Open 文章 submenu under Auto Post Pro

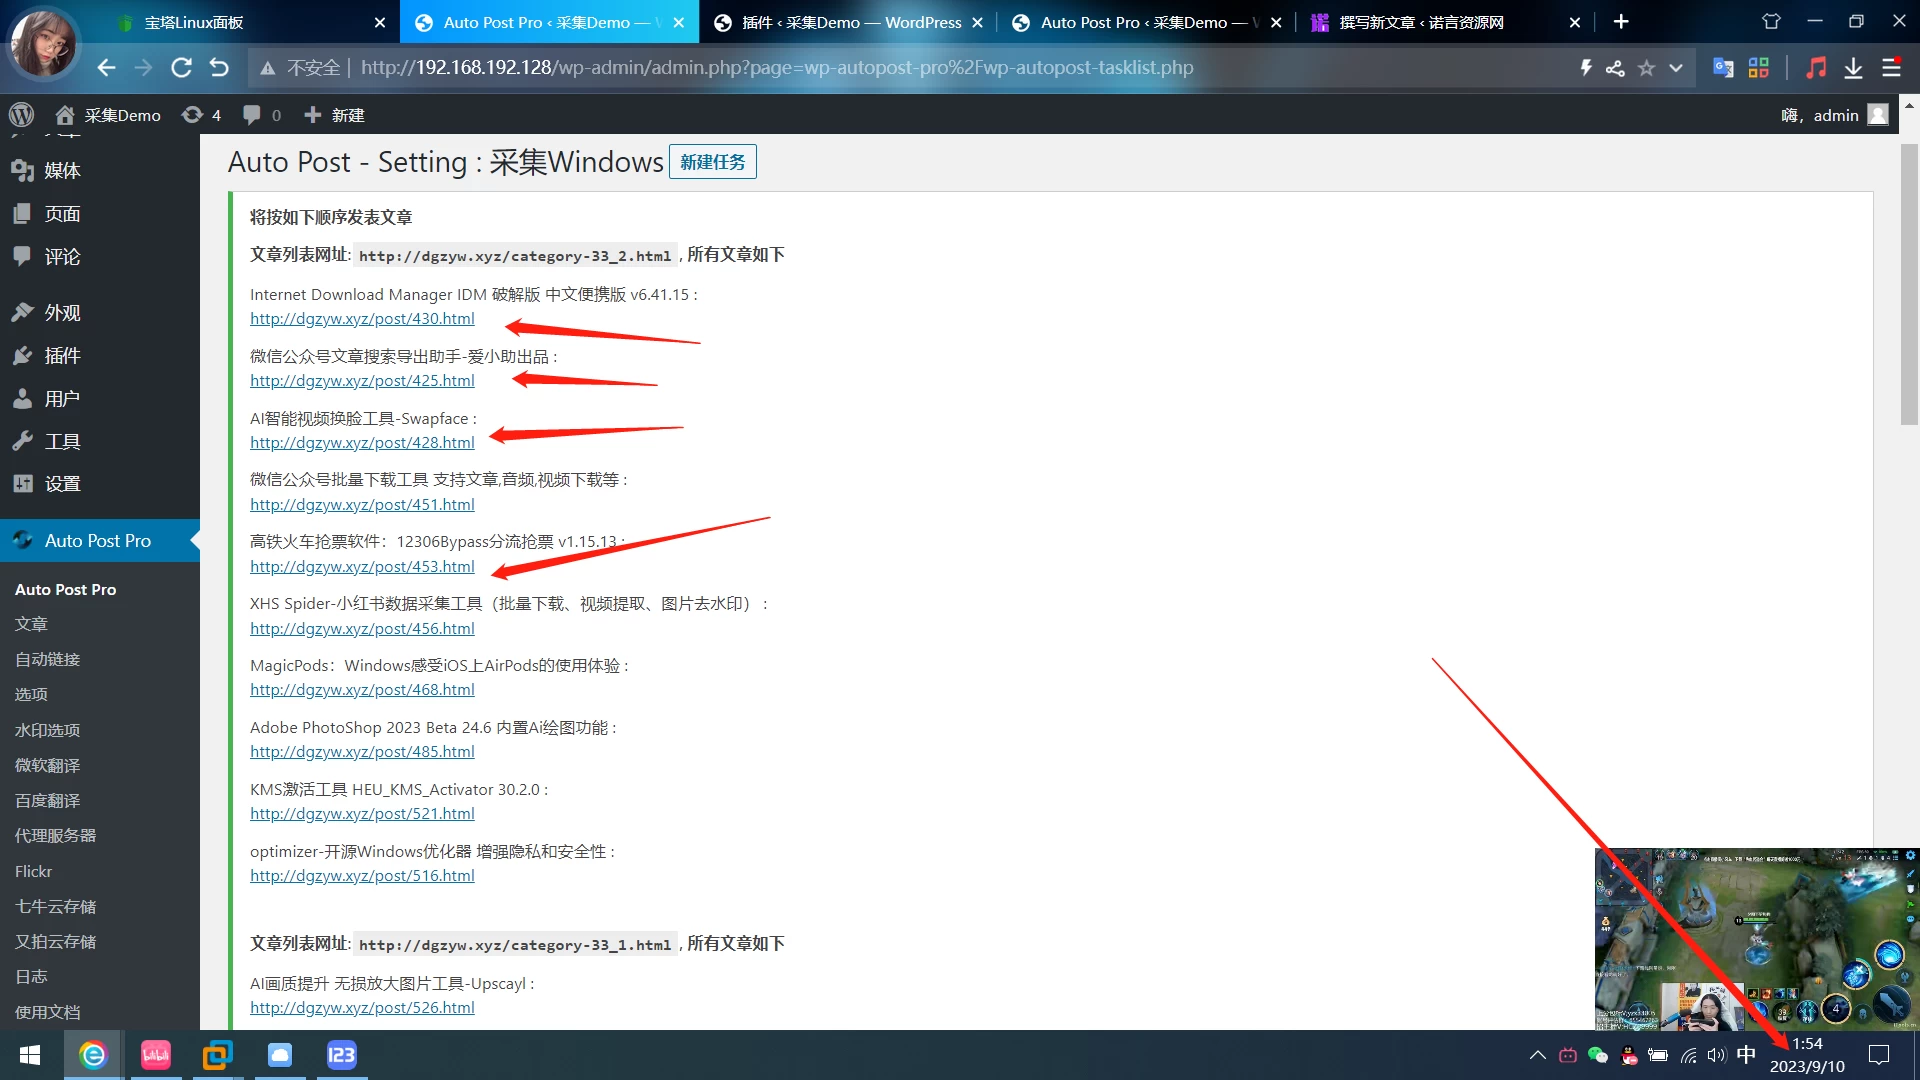31,624
